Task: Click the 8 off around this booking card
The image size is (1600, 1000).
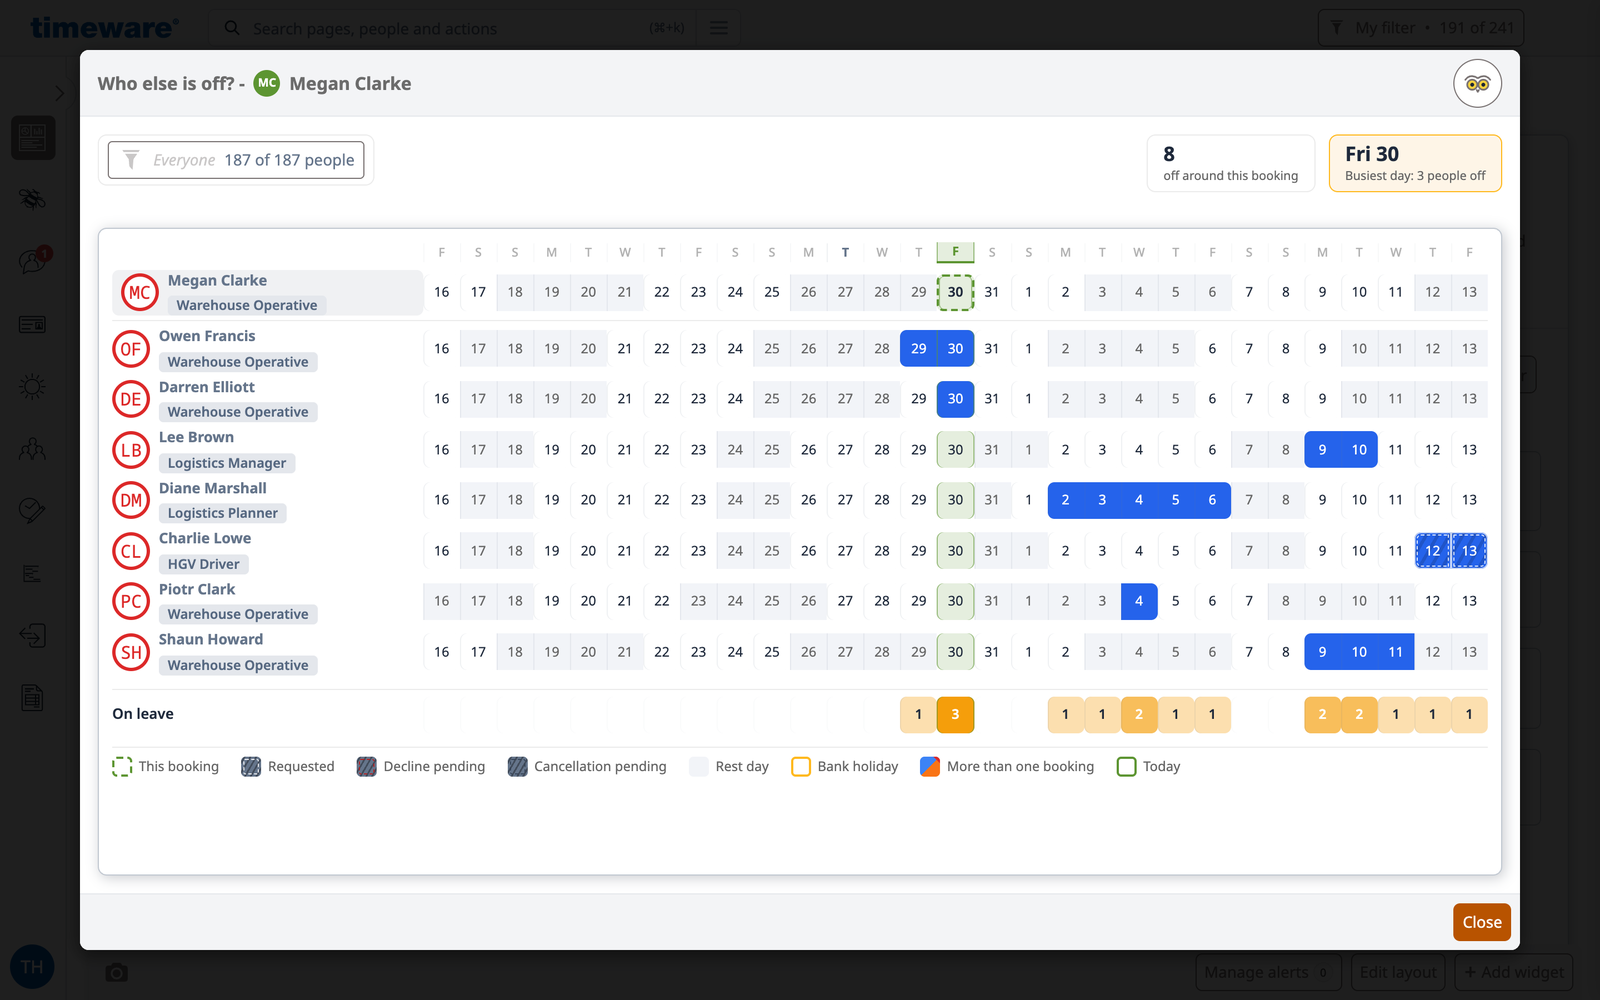Action: pyautogui.click(x=1231, y=163)
